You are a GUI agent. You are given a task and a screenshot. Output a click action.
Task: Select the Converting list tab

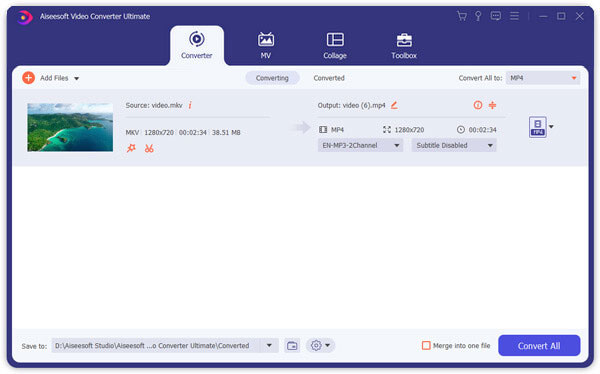click(272, 78)
